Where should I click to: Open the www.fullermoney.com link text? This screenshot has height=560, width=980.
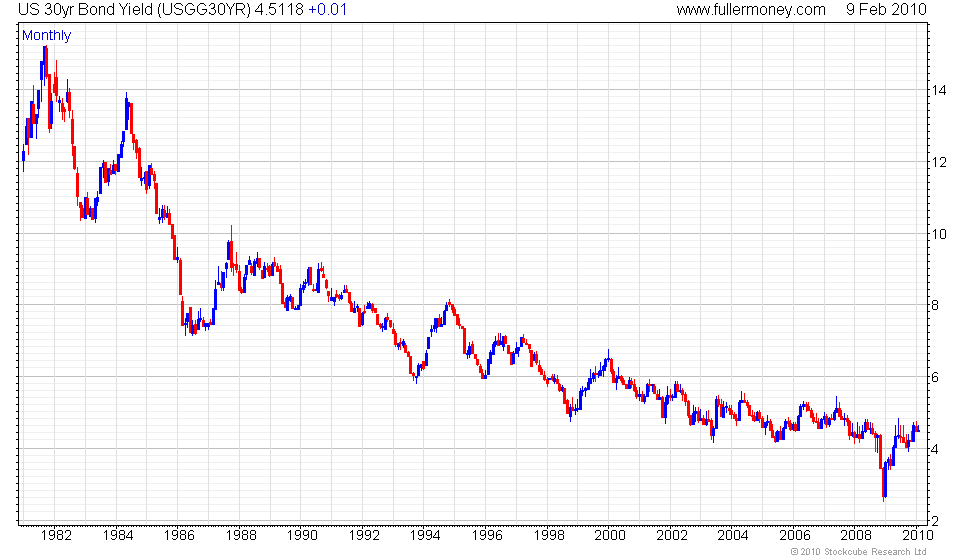[x=751, y=10]
